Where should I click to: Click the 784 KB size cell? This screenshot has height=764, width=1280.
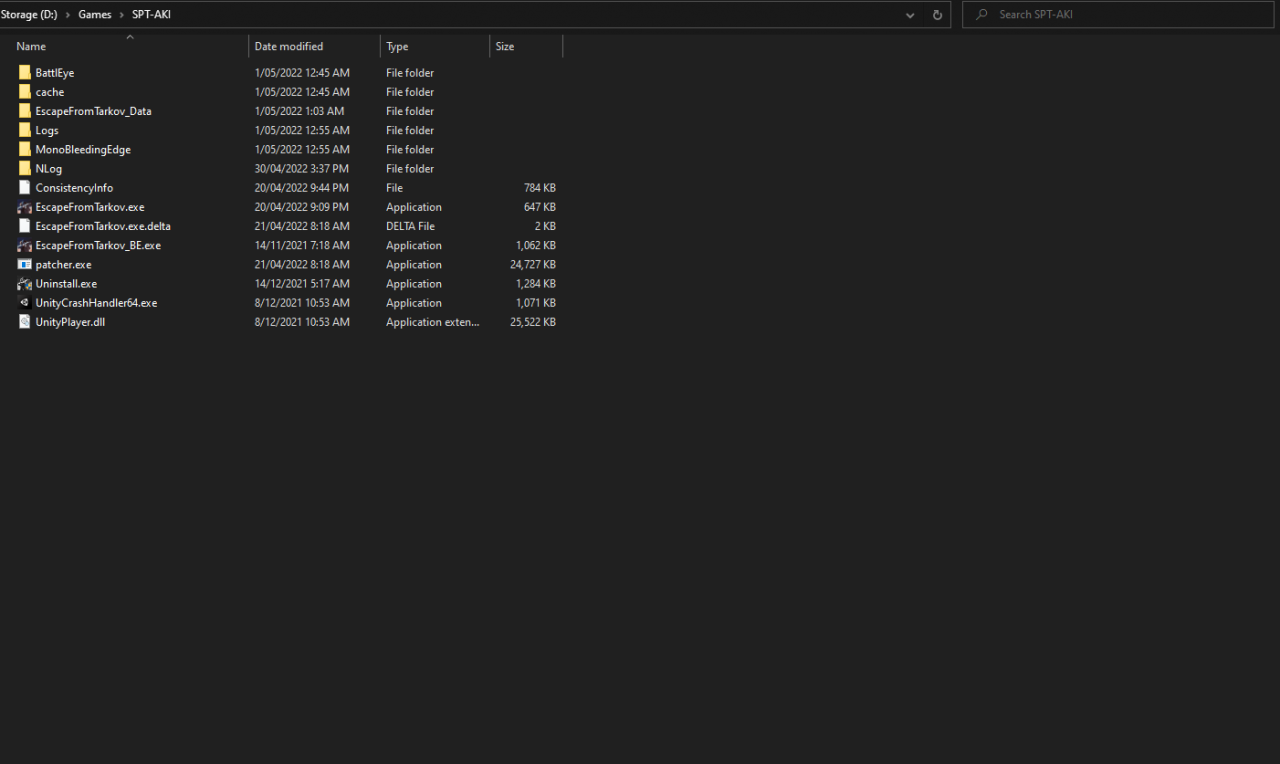tap(540, 188)
